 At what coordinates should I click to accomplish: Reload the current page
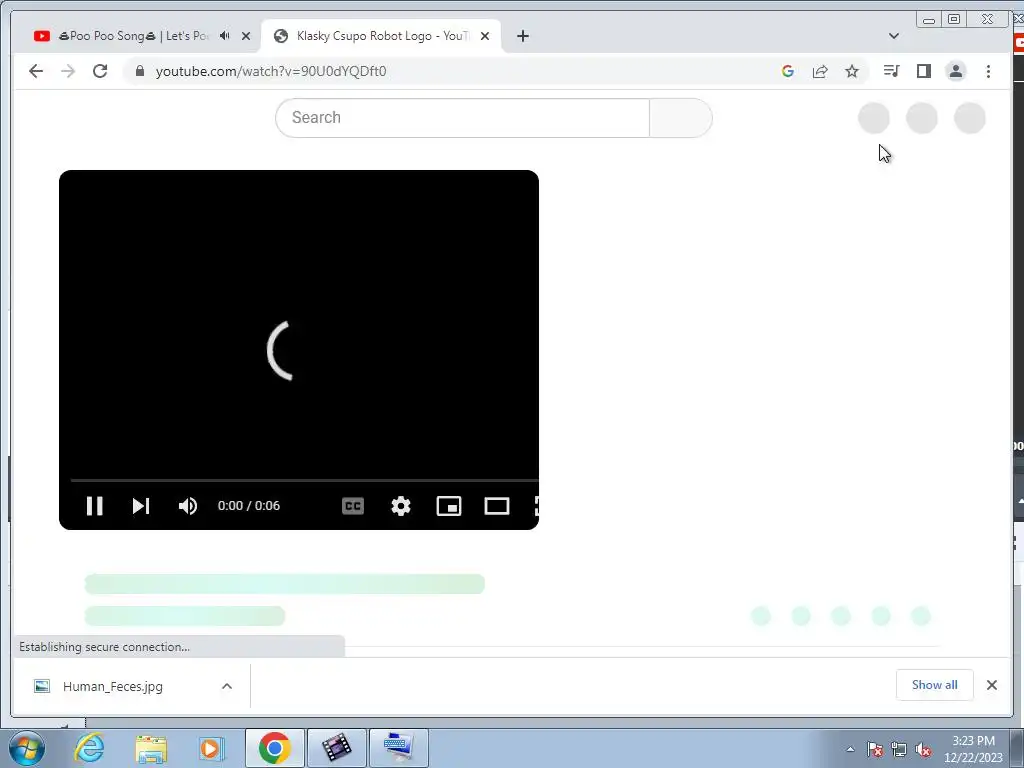click(x=100, y=71)
